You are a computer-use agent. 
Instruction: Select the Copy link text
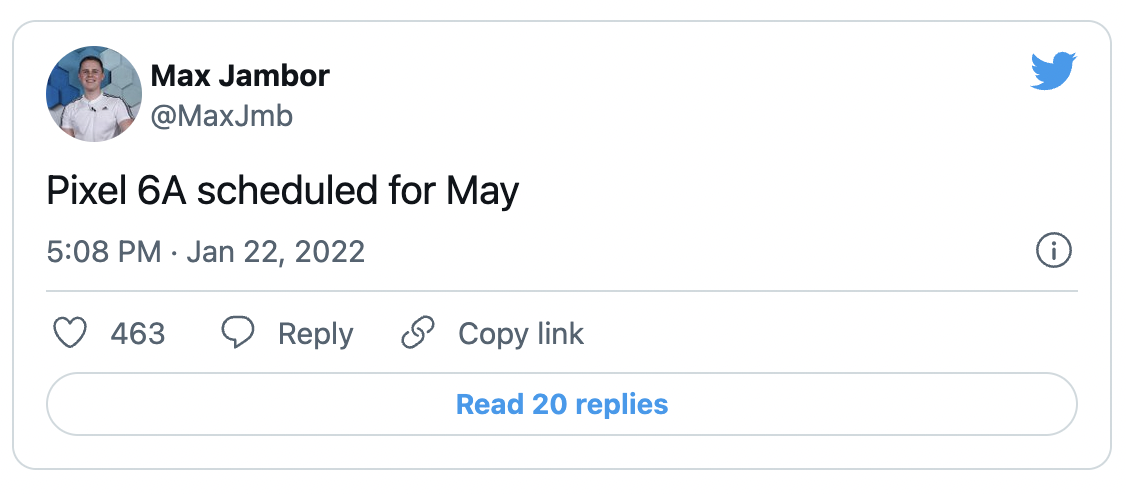pos(520,333)
